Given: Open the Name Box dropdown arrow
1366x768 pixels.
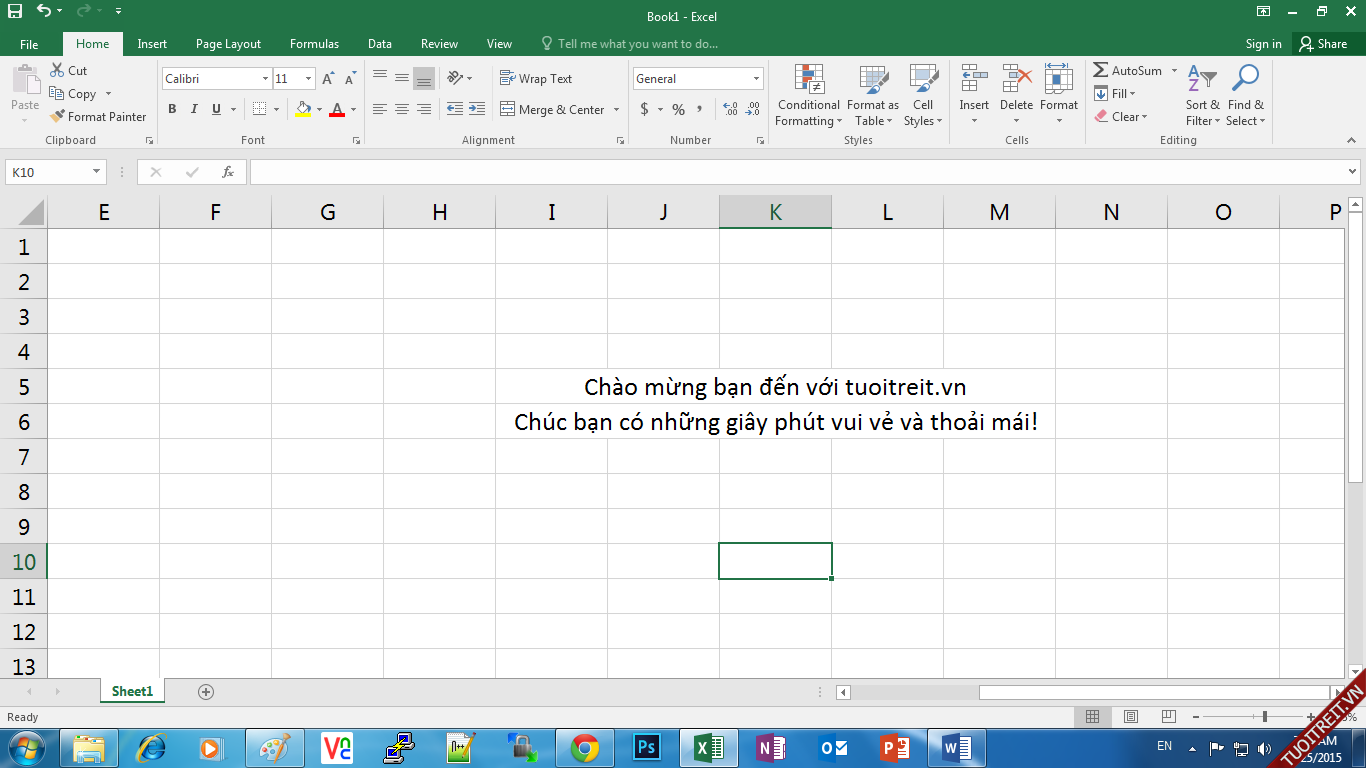Looking at the screenshot, I should [x=96, y=172].
